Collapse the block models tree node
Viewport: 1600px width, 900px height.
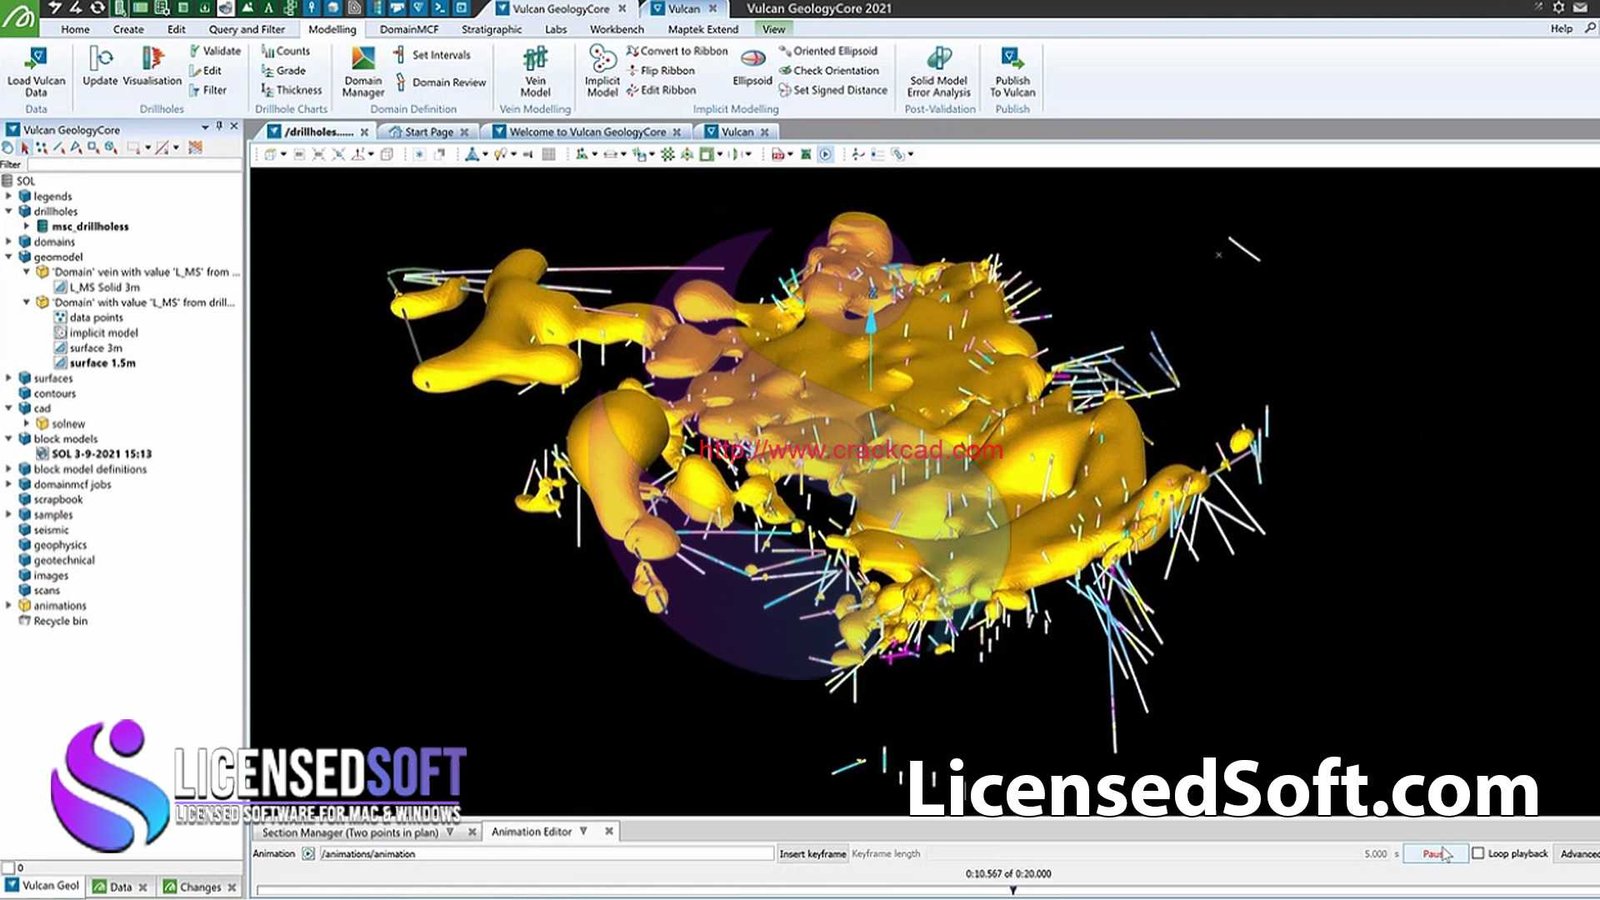9,438
